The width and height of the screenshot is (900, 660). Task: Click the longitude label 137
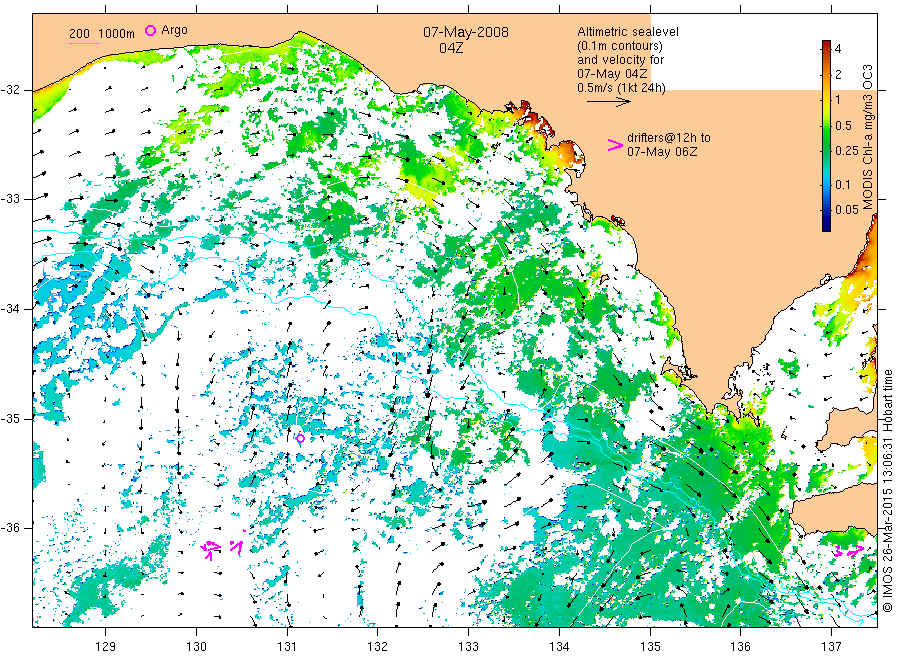point(831,646)
